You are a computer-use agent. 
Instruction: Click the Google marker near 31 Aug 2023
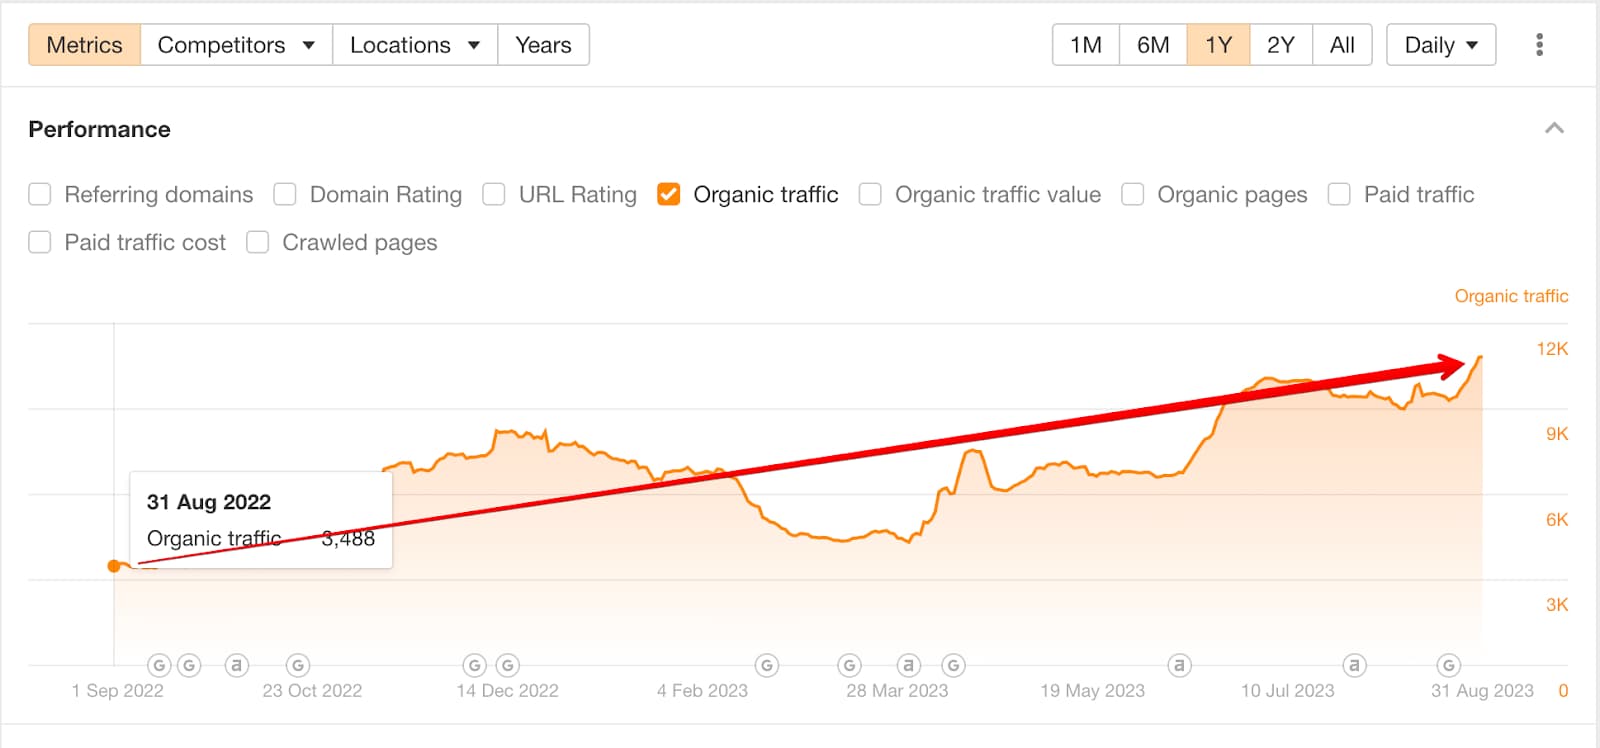(1449, 665)
